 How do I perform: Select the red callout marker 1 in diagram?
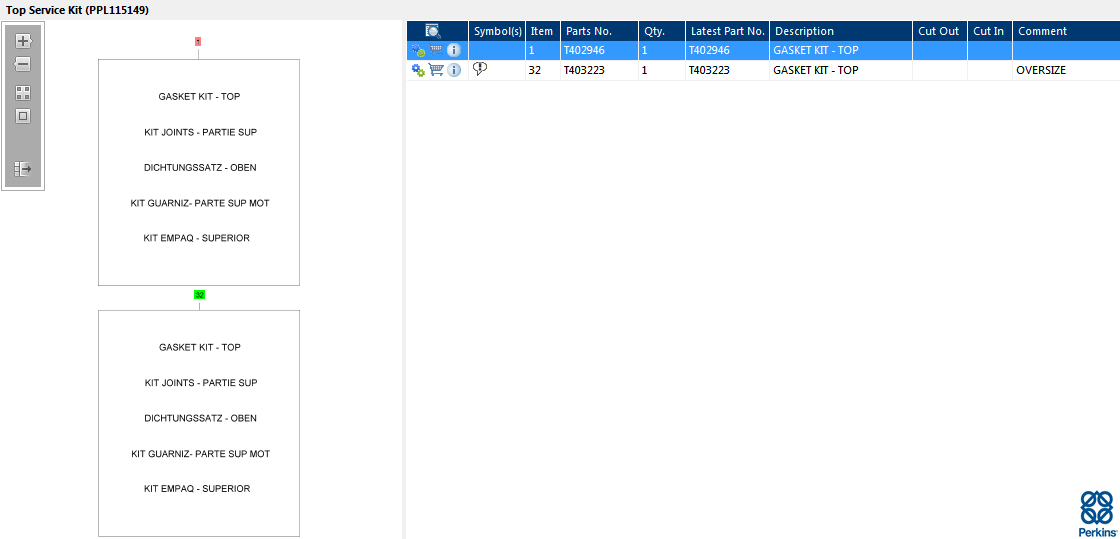pos(198,41)
